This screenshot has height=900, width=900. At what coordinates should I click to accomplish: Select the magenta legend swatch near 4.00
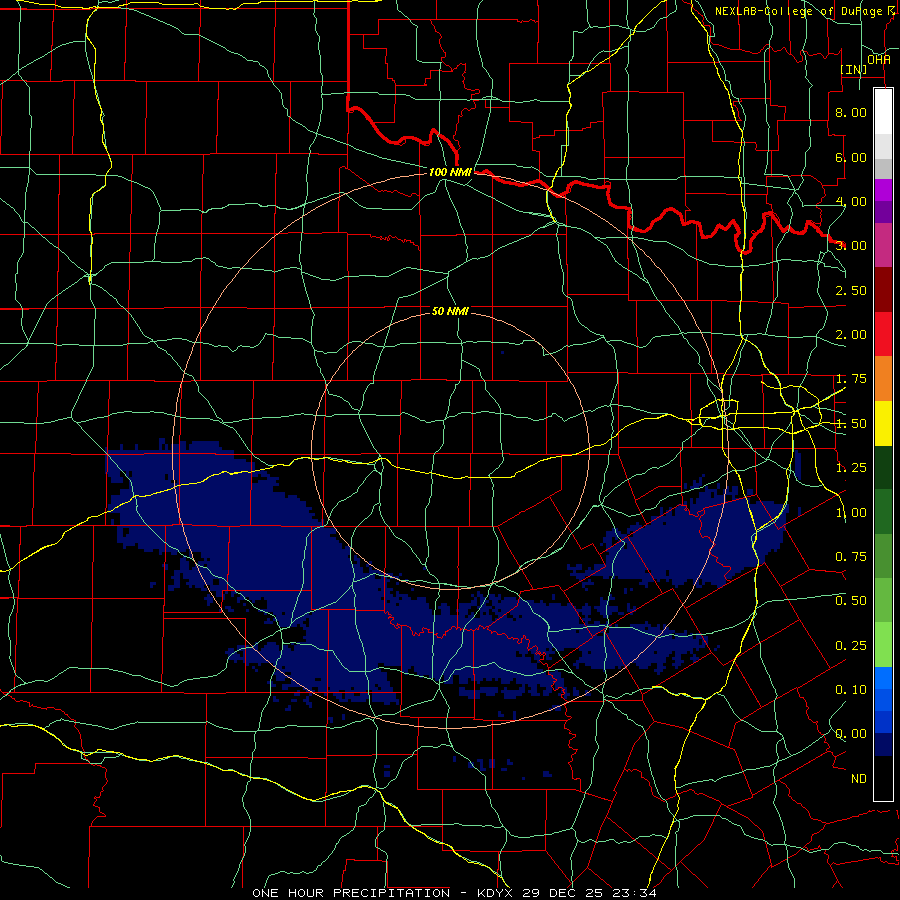tap(883, 190)
